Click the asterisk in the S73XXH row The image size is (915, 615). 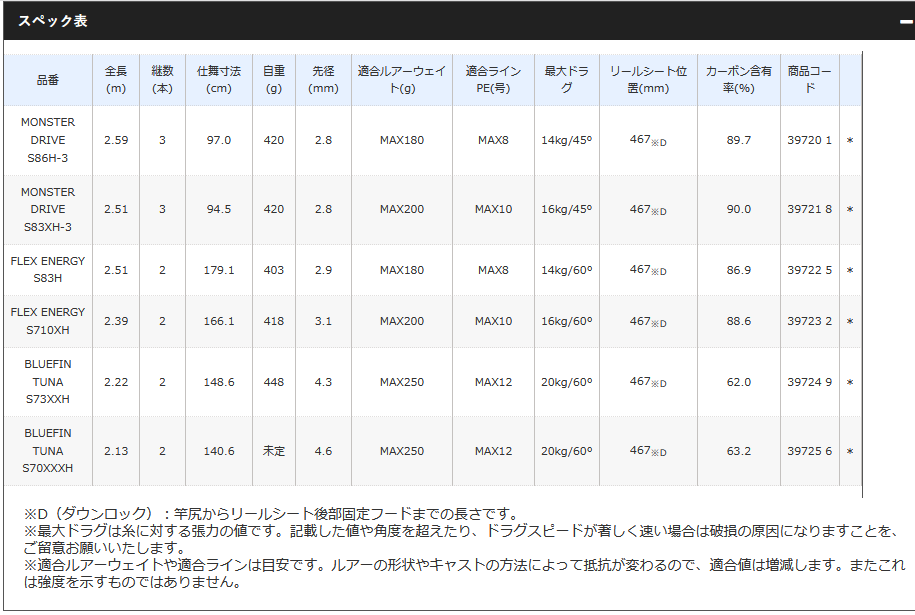[x=850, y=383]
